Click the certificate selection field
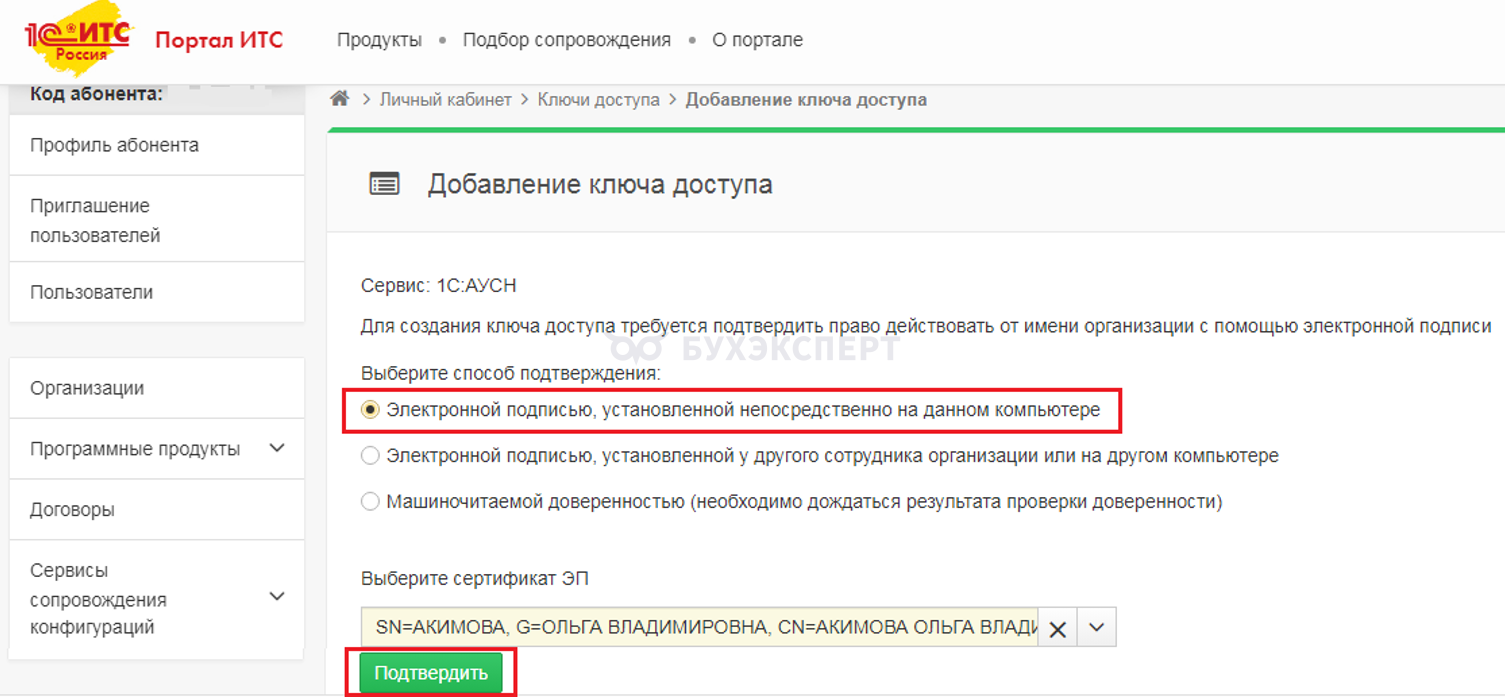The image size is (1505, 698). pos(700,628)
